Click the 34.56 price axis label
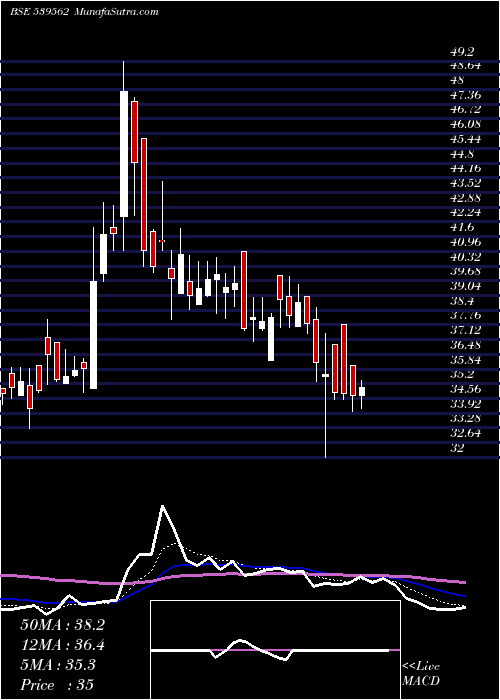 tap(465, 389)
